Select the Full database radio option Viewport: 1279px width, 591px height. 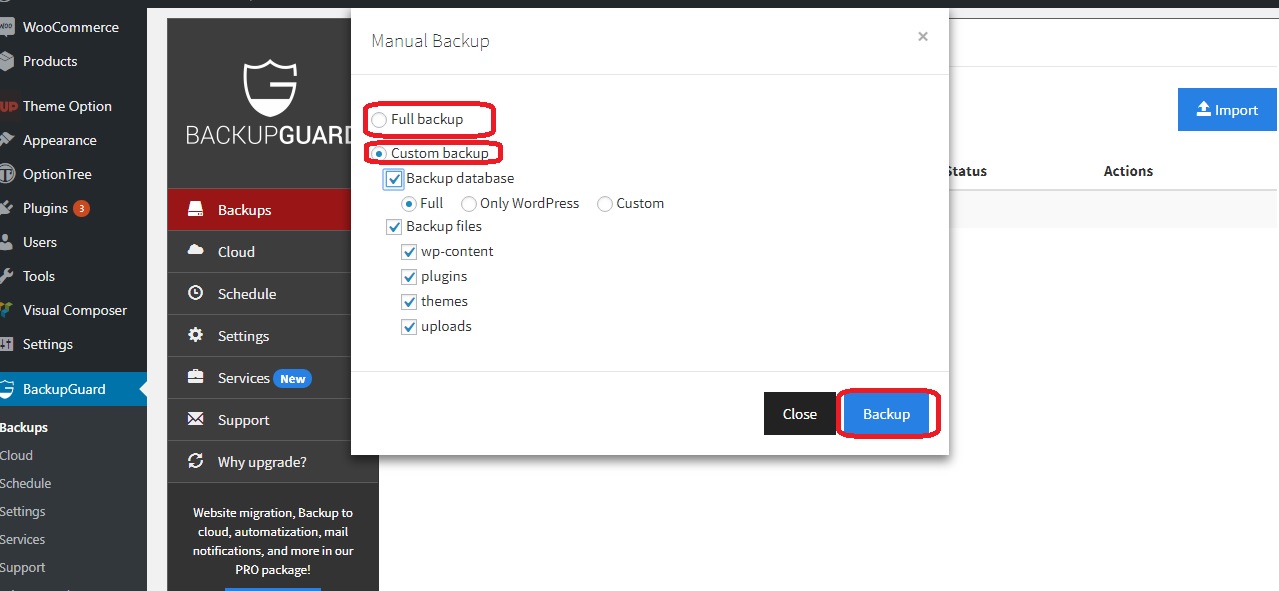point(409,204)
